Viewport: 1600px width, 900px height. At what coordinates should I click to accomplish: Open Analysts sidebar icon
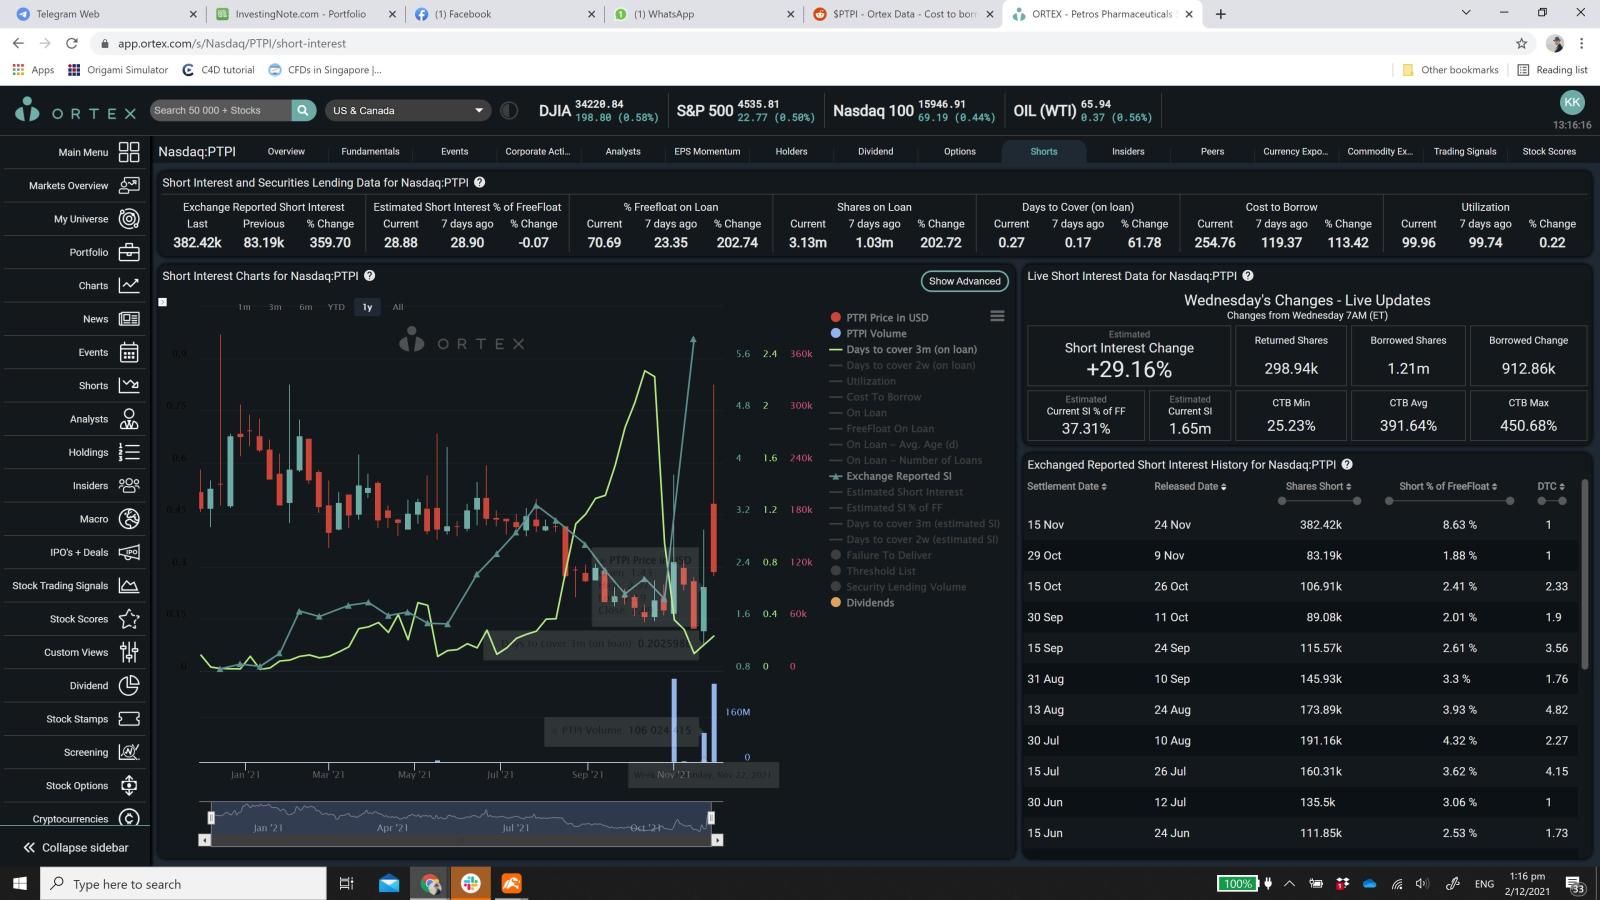coord(129,419)
